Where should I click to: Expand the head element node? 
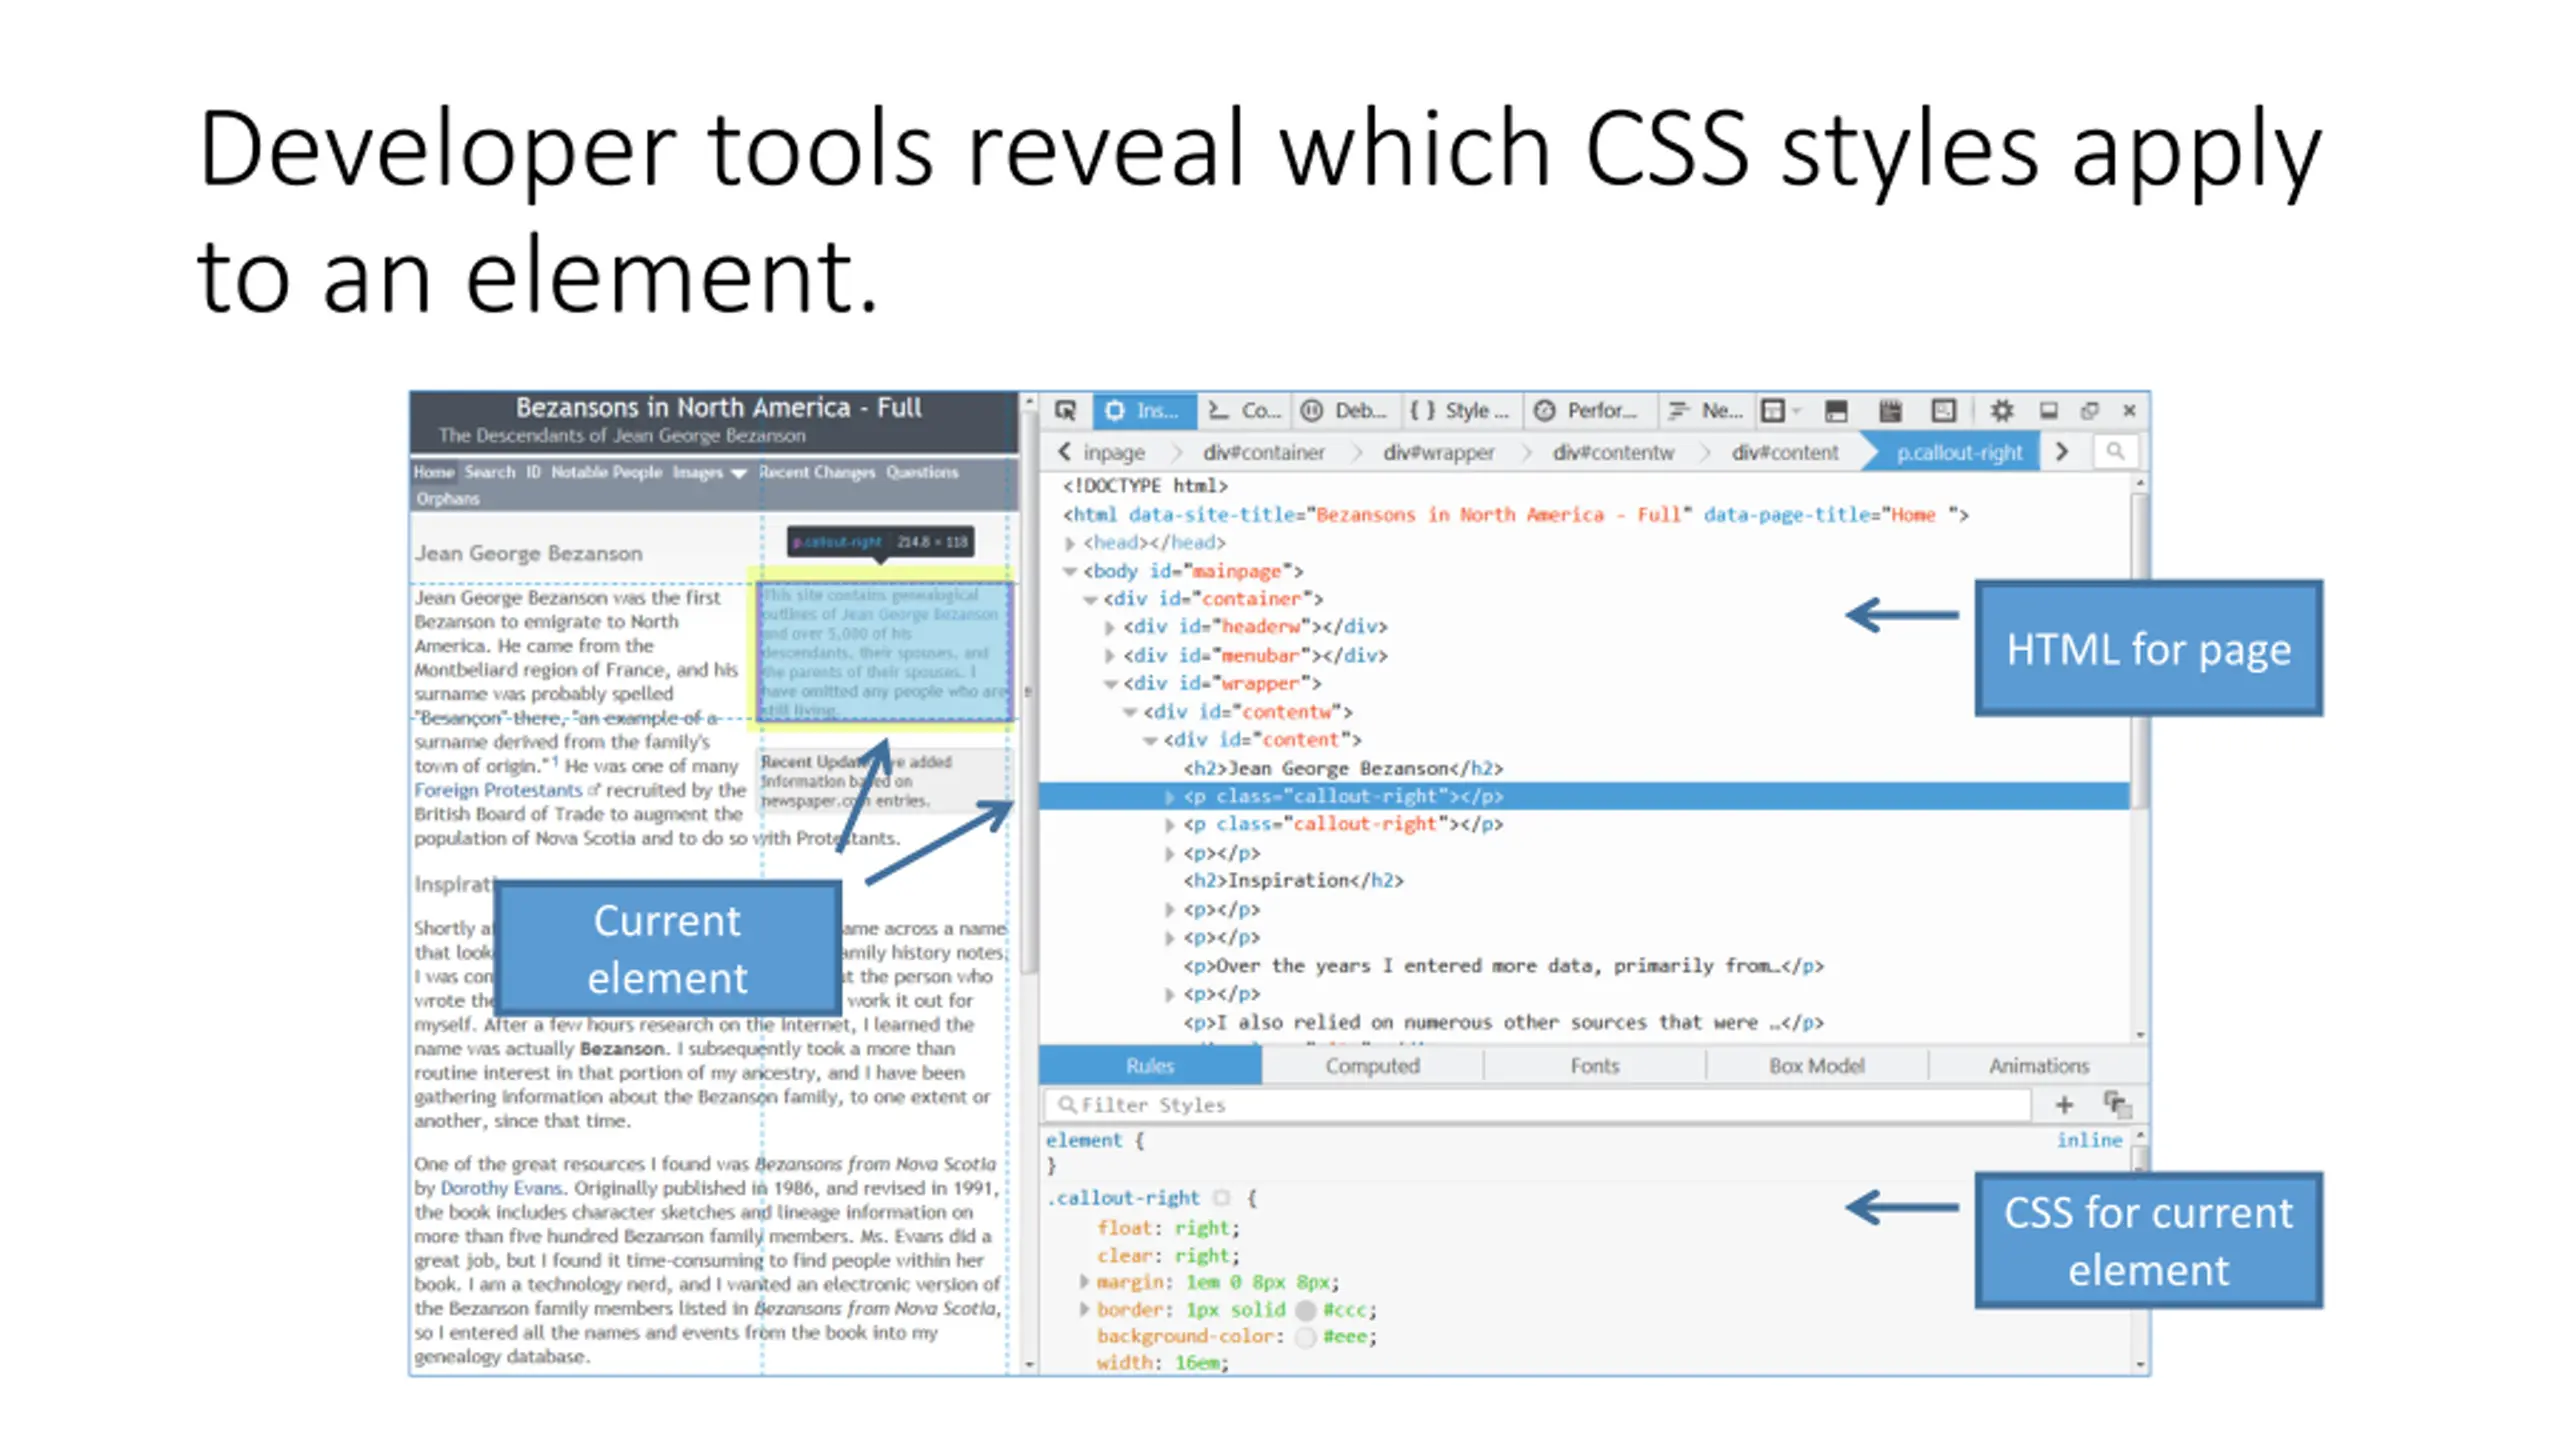(1070, 543)
